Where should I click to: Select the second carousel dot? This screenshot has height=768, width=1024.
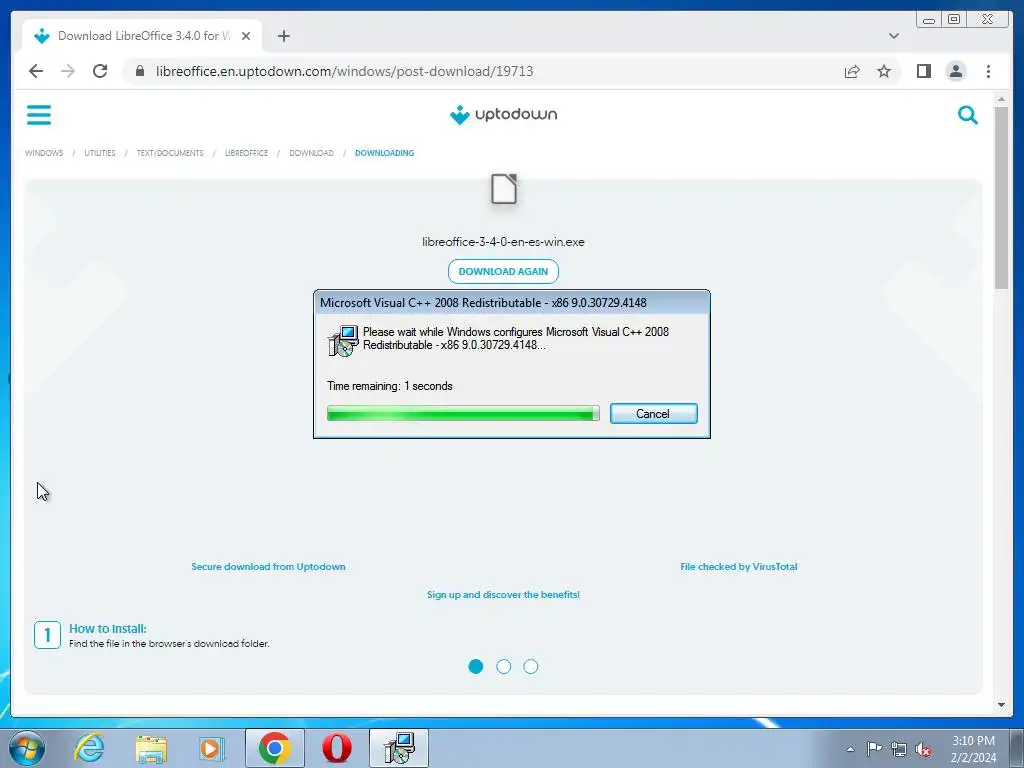pos(504,666)
